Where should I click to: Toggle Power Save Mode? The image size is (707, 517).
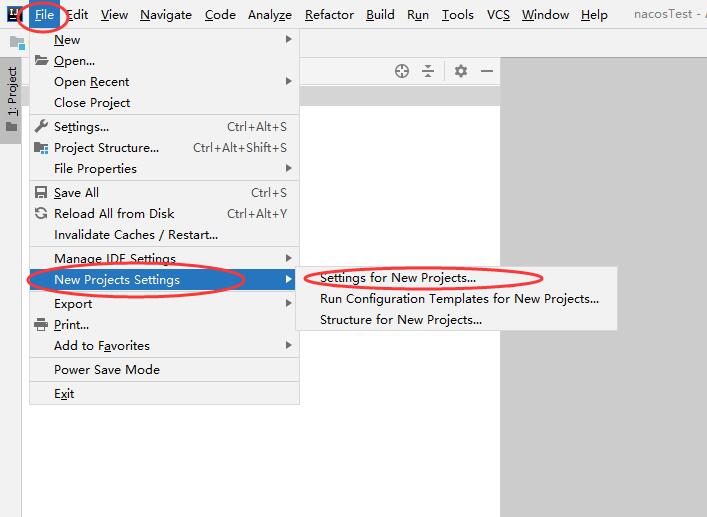tap(164, 370)
